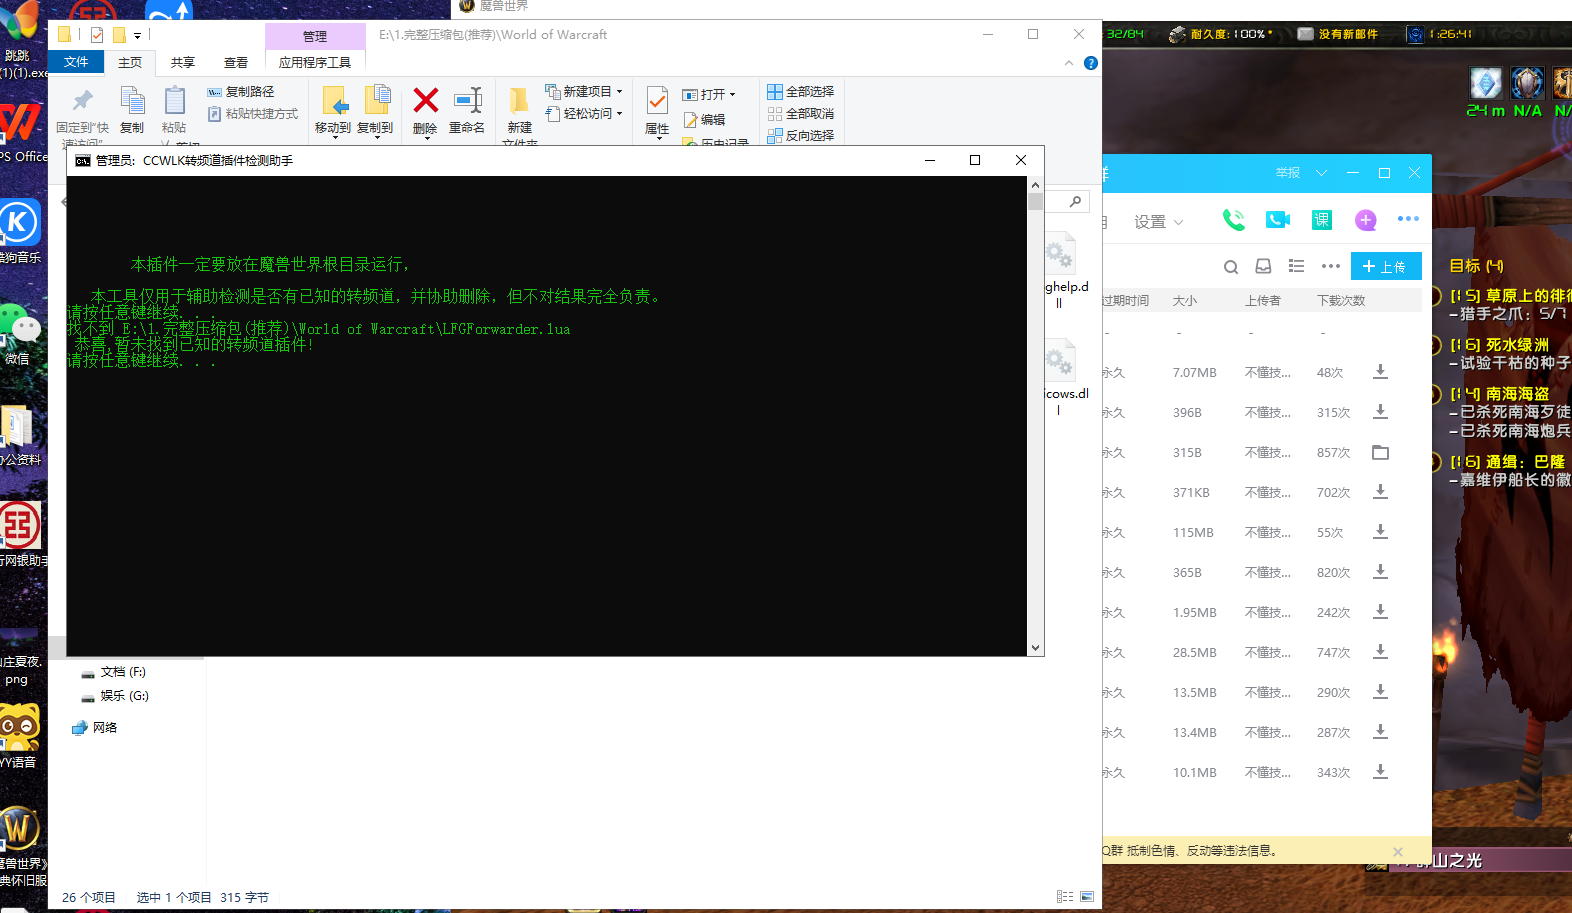Click the search magnifier in group files toolbar
Screen dimensions: 1572x913
coord(1231,267)
